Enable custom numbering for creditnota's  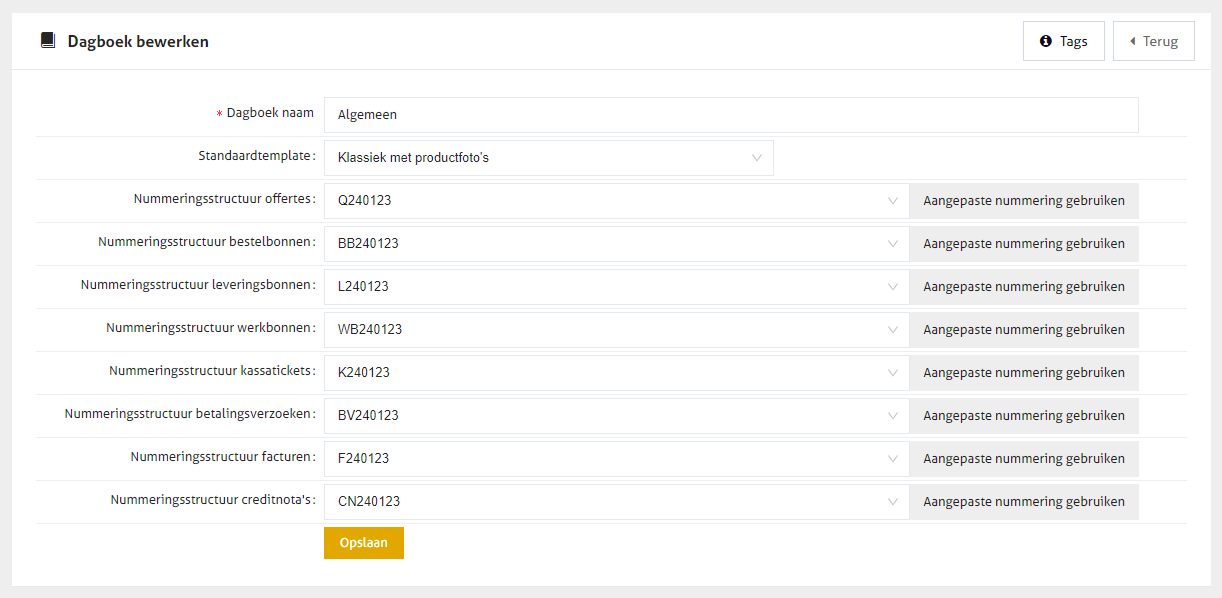(x=1023, y=502)
